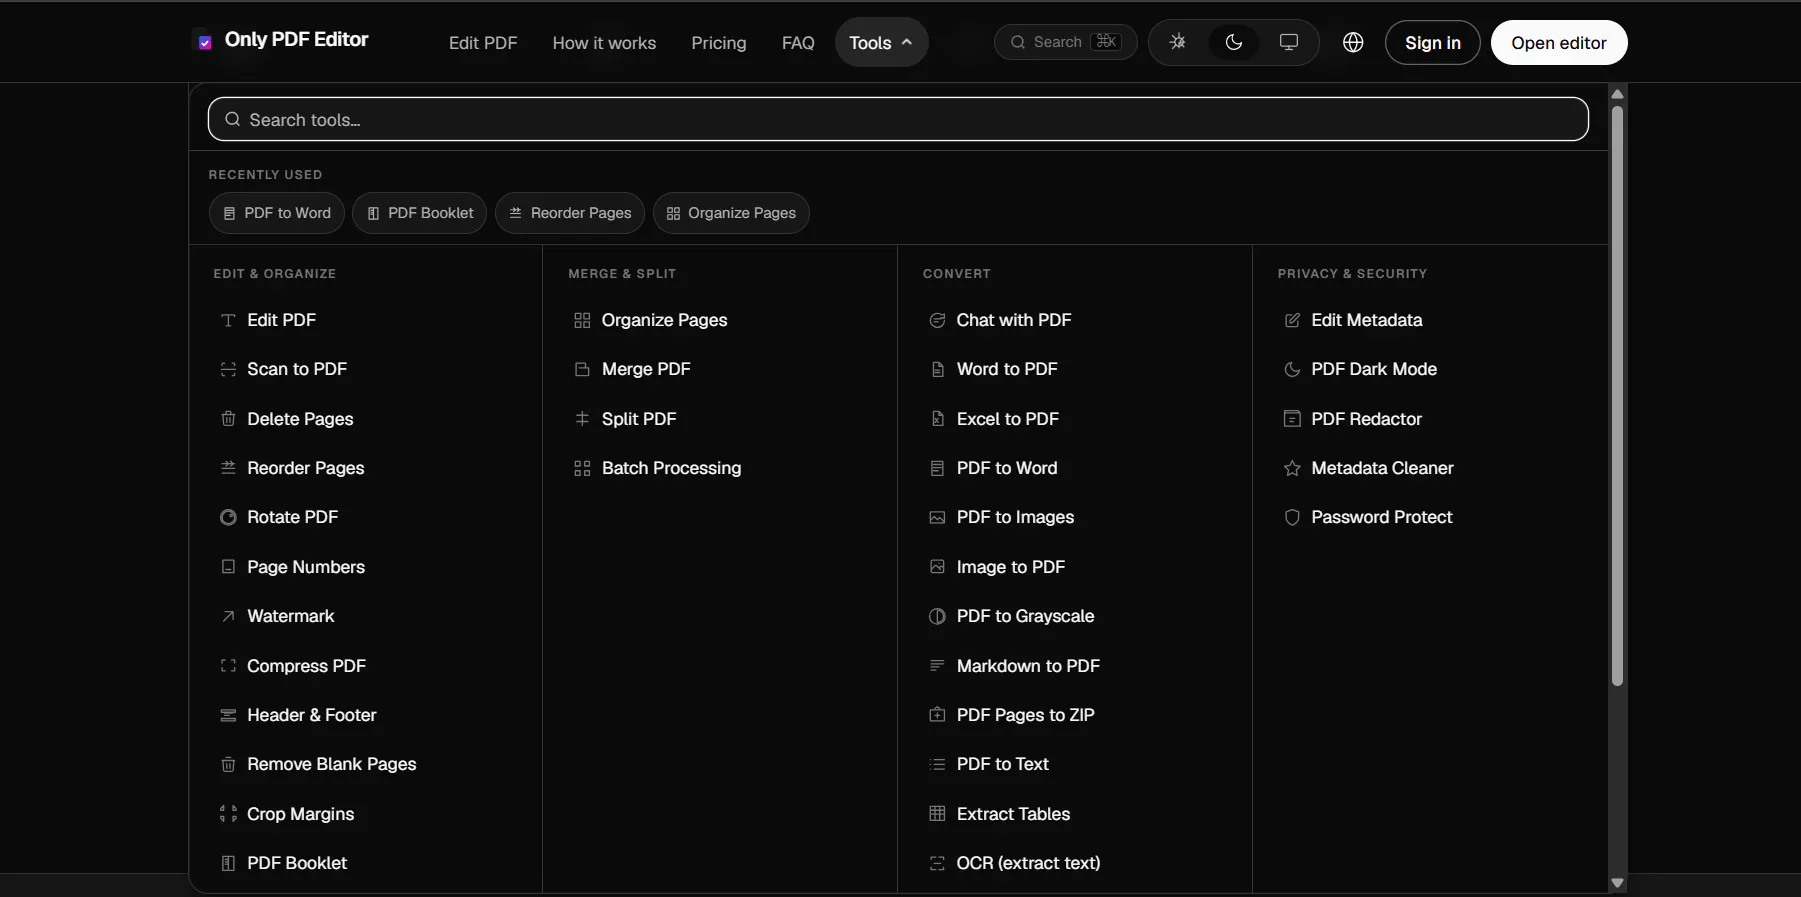Image resolution: width=1801 pixels, height=897 pixels.
Task: Click the PDF Booklet icon in list
Action: pos(228,863)
